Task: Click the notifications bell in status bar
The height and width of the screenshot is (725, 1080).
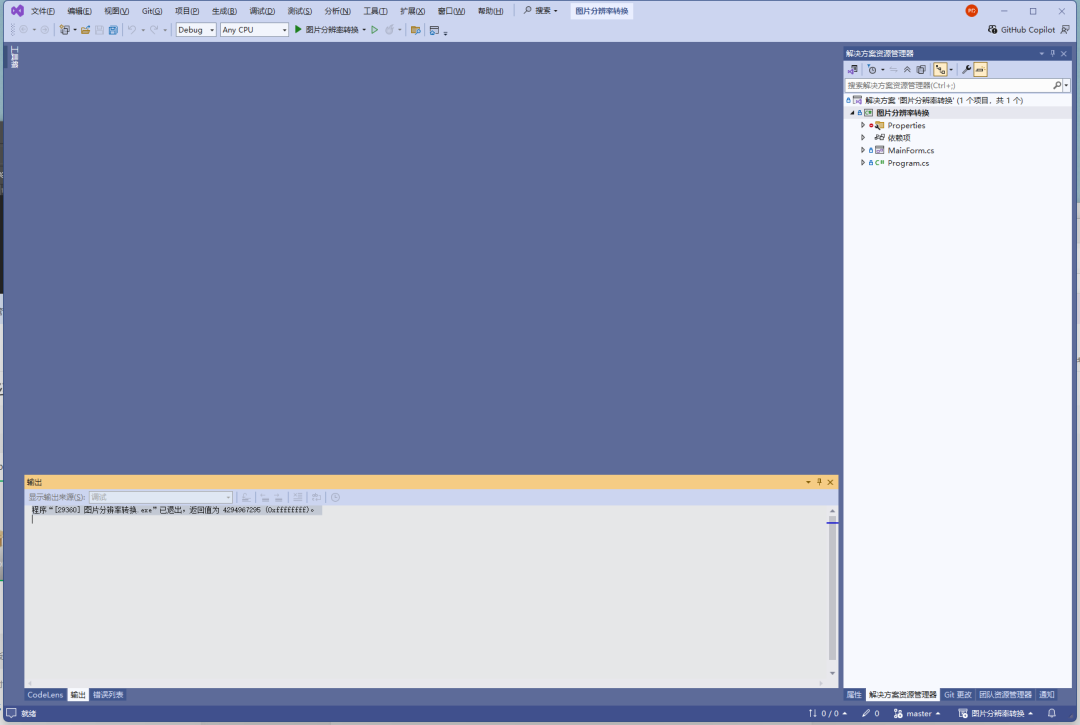Action: 1052,713
